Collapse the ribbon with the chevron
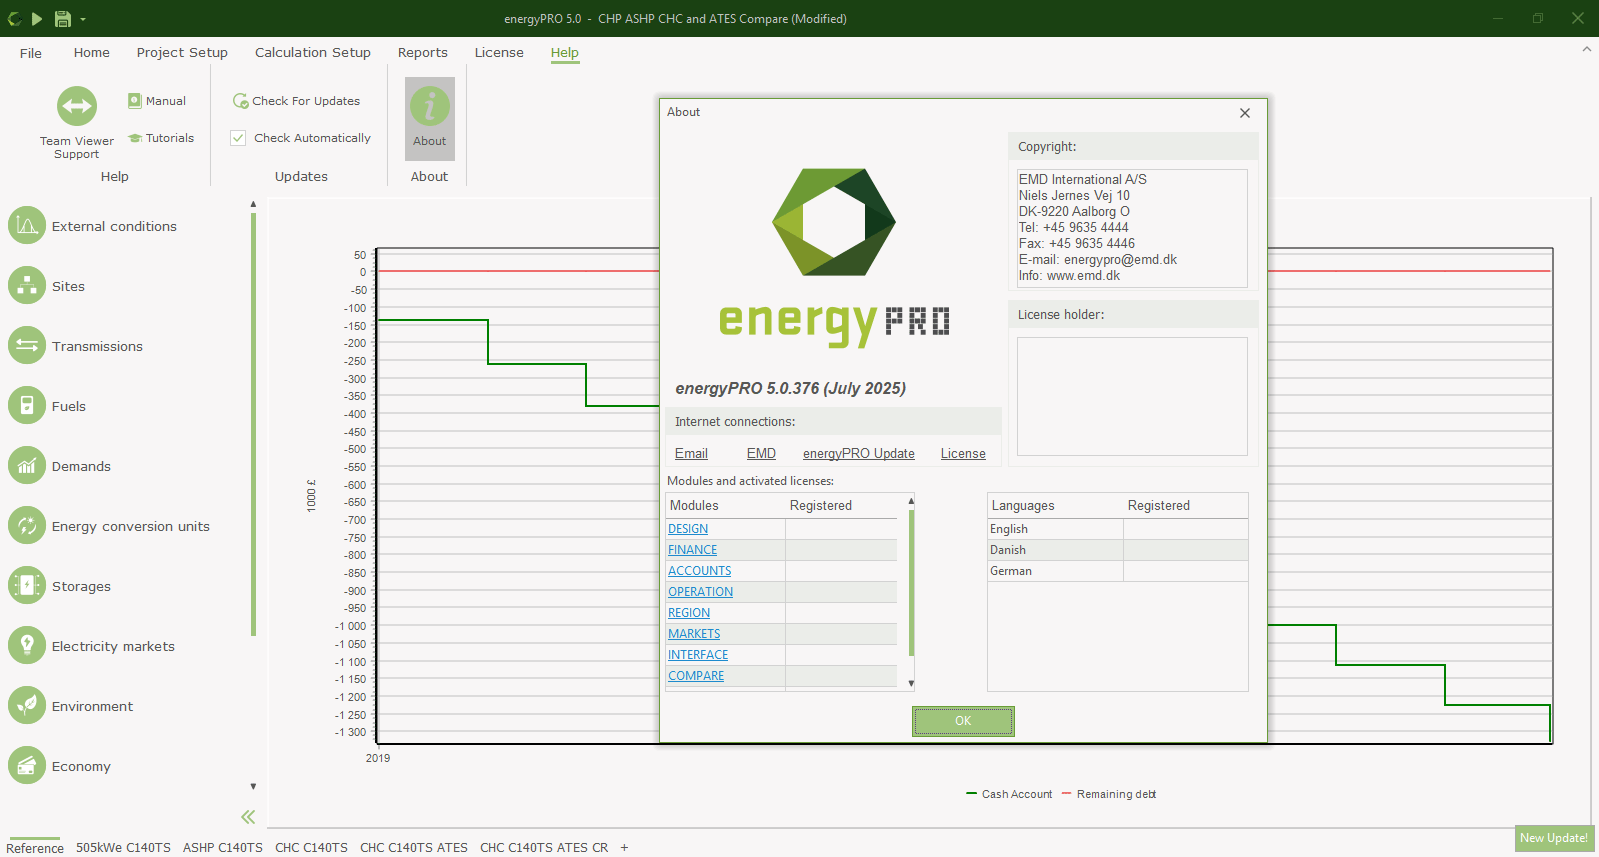 click(1586, 49)
